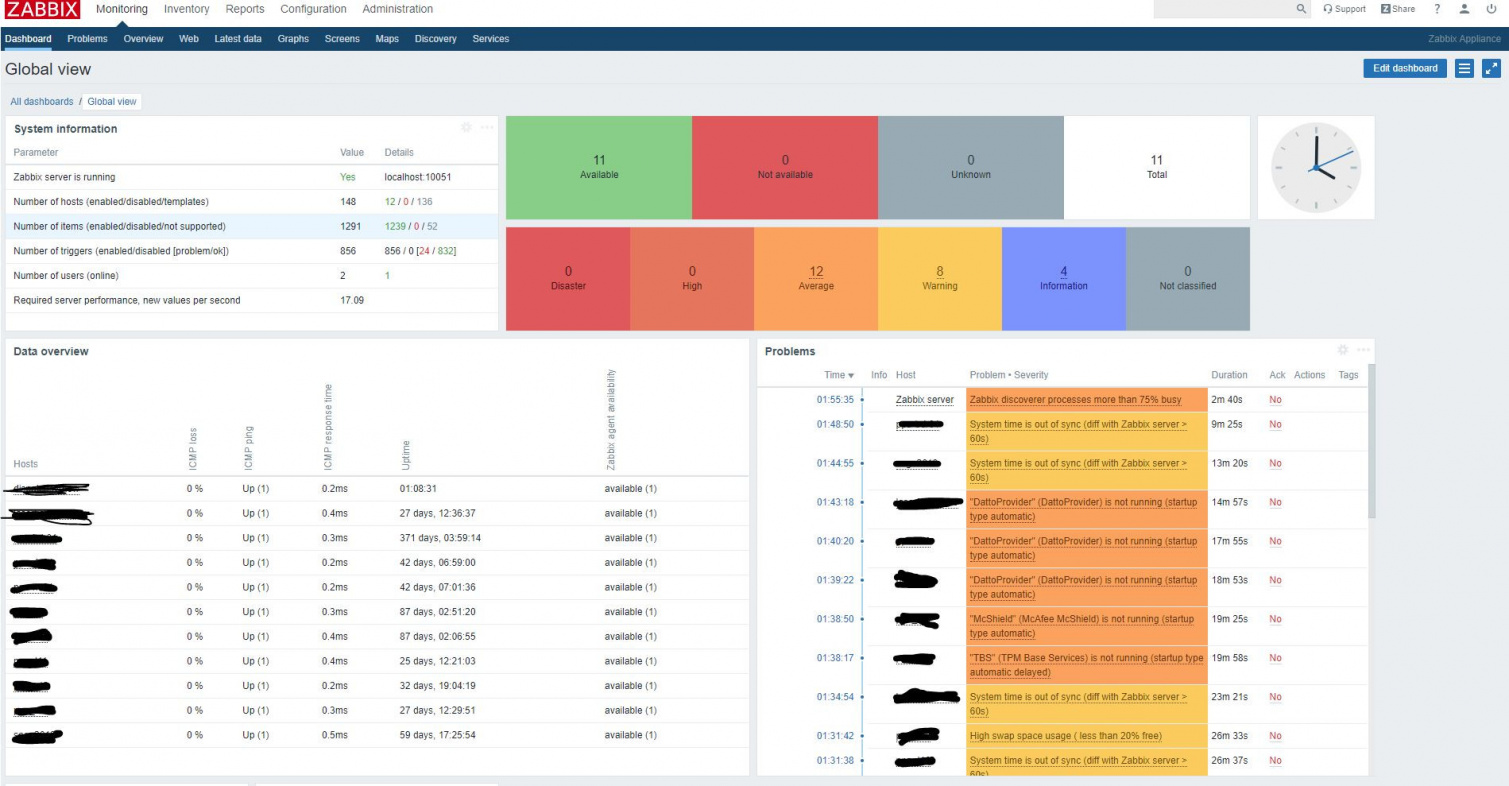Click the 01:55:35 problem time link
Image resolution: width=1509 pixels, height=786 pixels.
click(836, 400)
